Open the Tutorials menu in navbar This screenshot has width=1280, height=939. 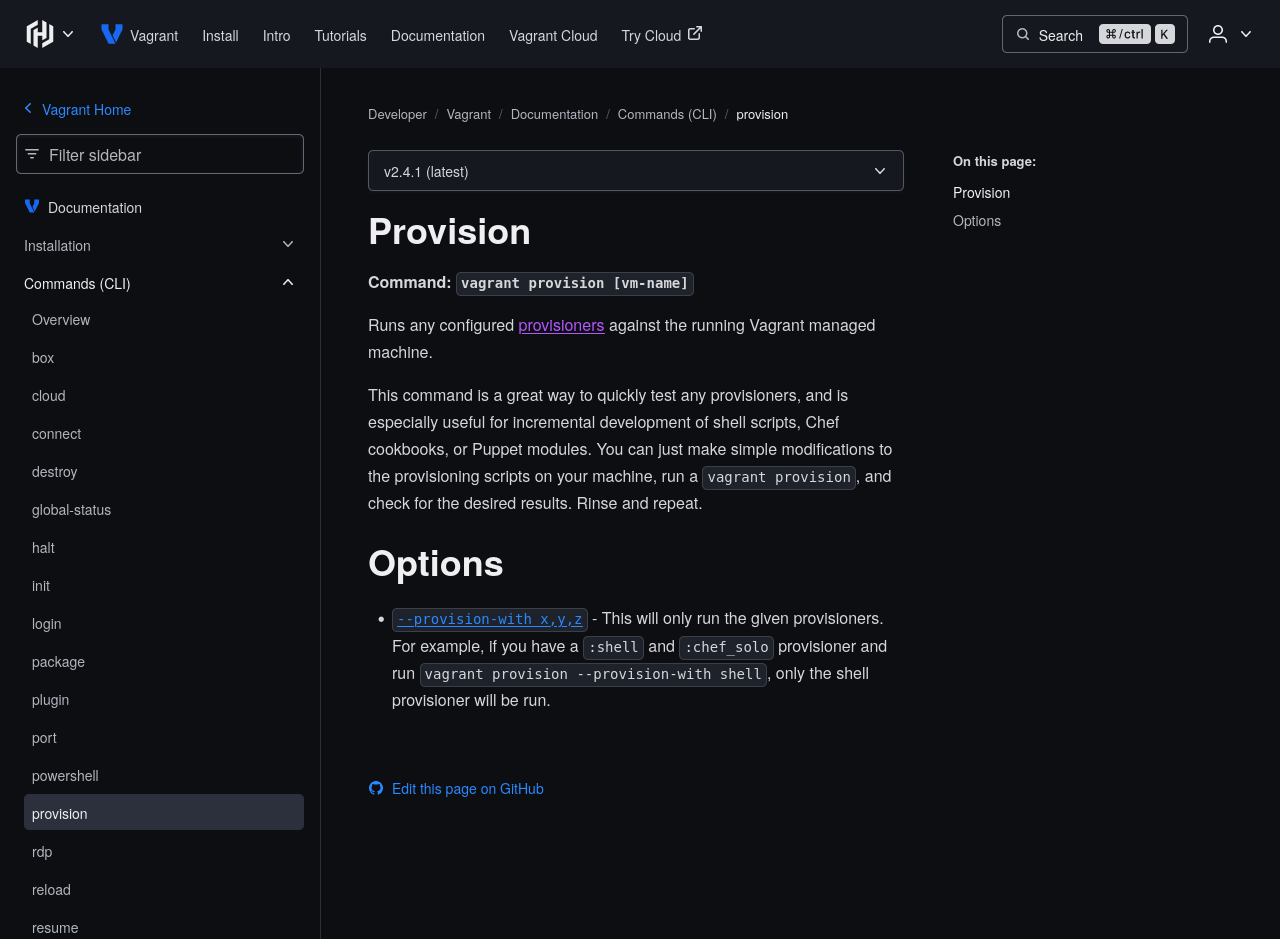coord(340,36)
